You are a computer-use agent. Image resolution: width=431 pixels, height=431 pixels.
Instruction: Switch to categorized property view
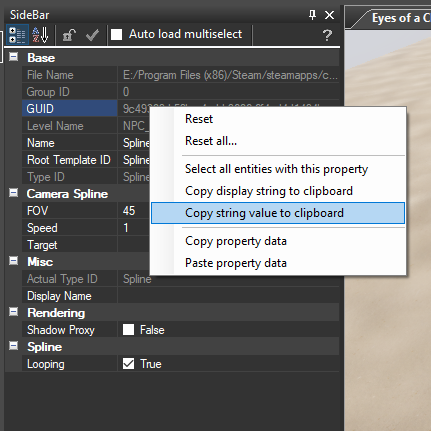point(17,35)
